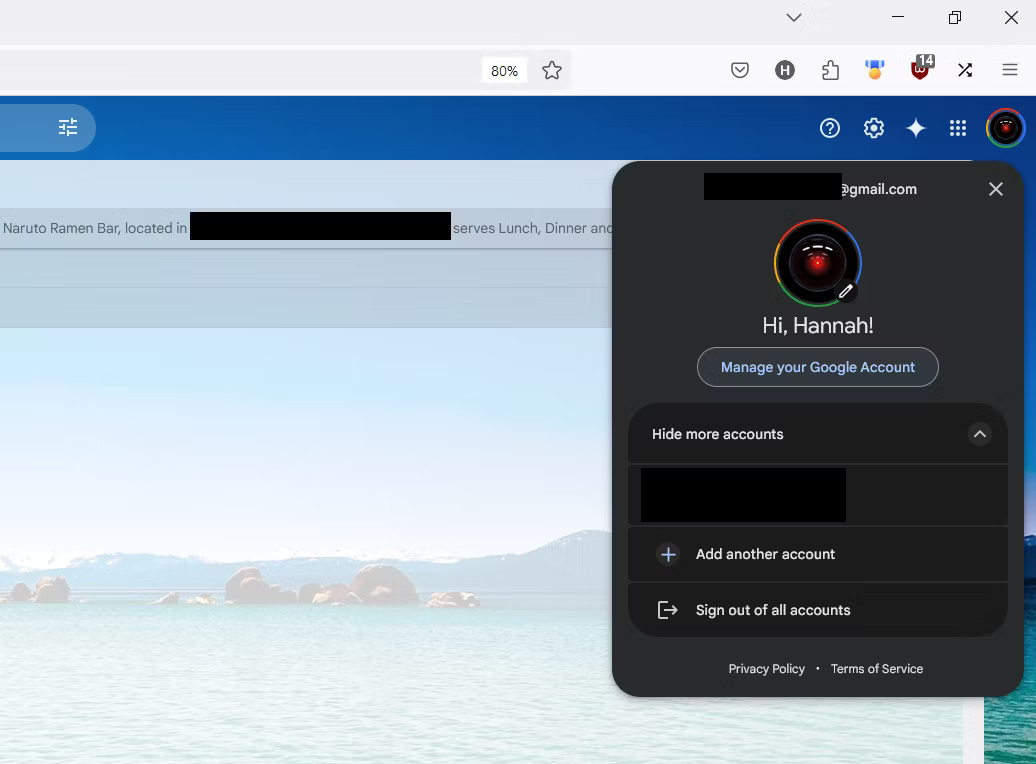Image resolution: width=1036 pixels, height=764 pixels.
Task: Reset the 80% zoom level indicator
Action: [504, 71]
